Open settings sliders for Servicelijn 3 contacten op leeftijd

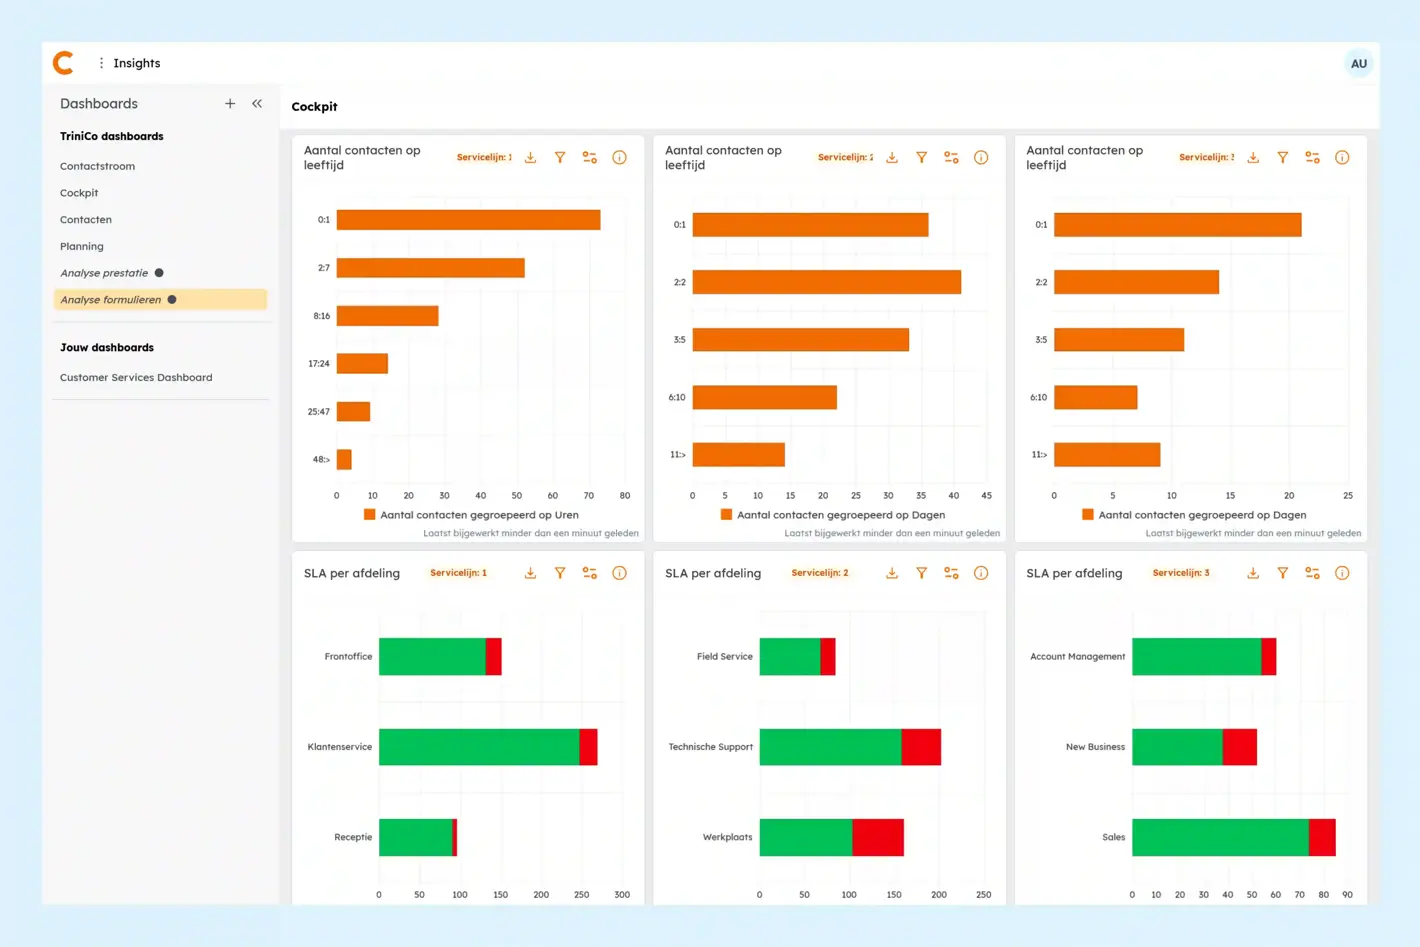pyautogui.click(x=1313, y=158)
